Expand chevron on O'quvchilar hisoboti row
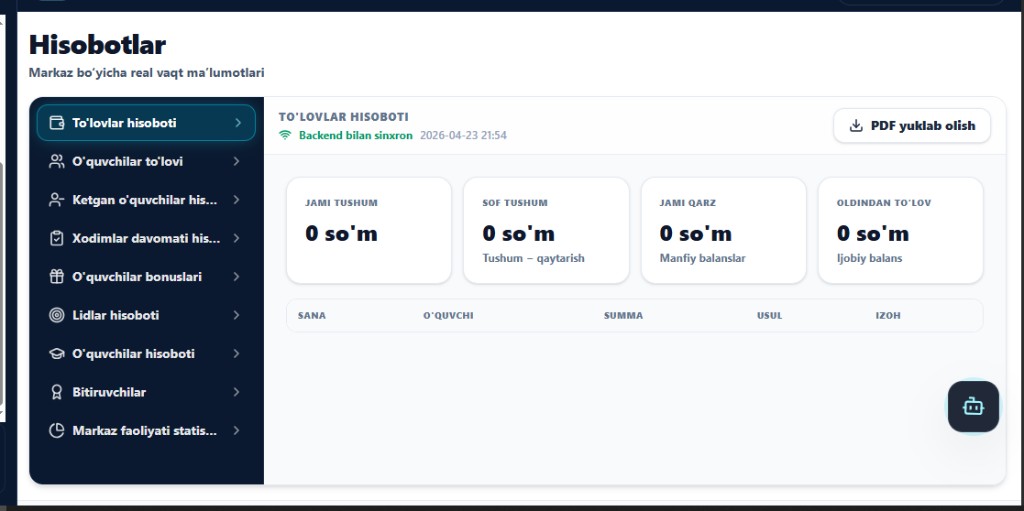The width and height of the screenshot is (1024, 511). (236, 354)
